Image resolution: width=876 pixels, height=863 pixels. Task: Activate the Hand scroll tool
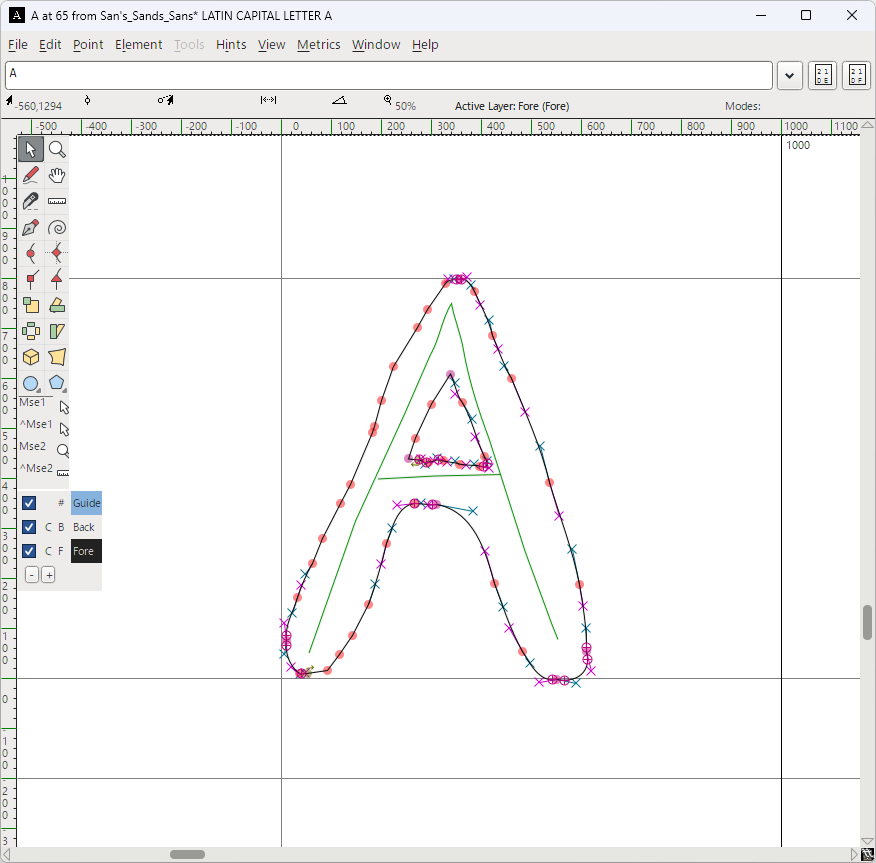(57, 175)
